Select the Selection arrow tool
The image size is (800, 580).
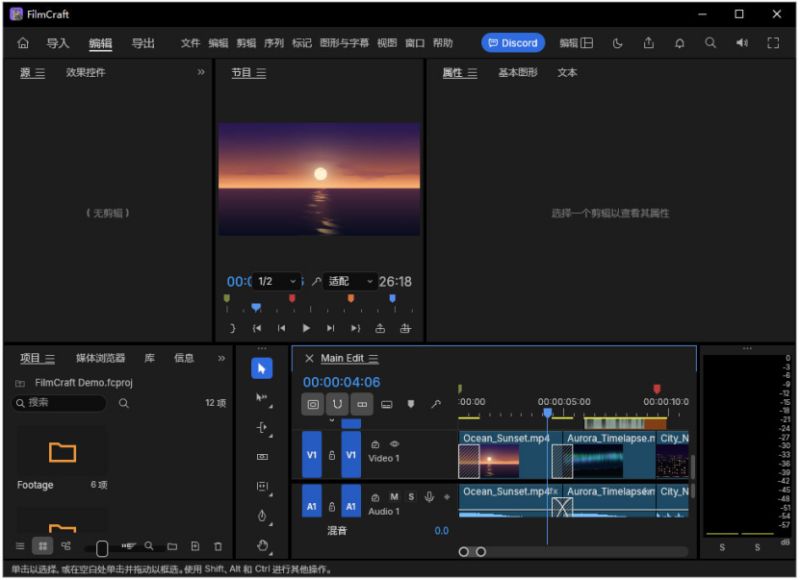pos(262,368)
